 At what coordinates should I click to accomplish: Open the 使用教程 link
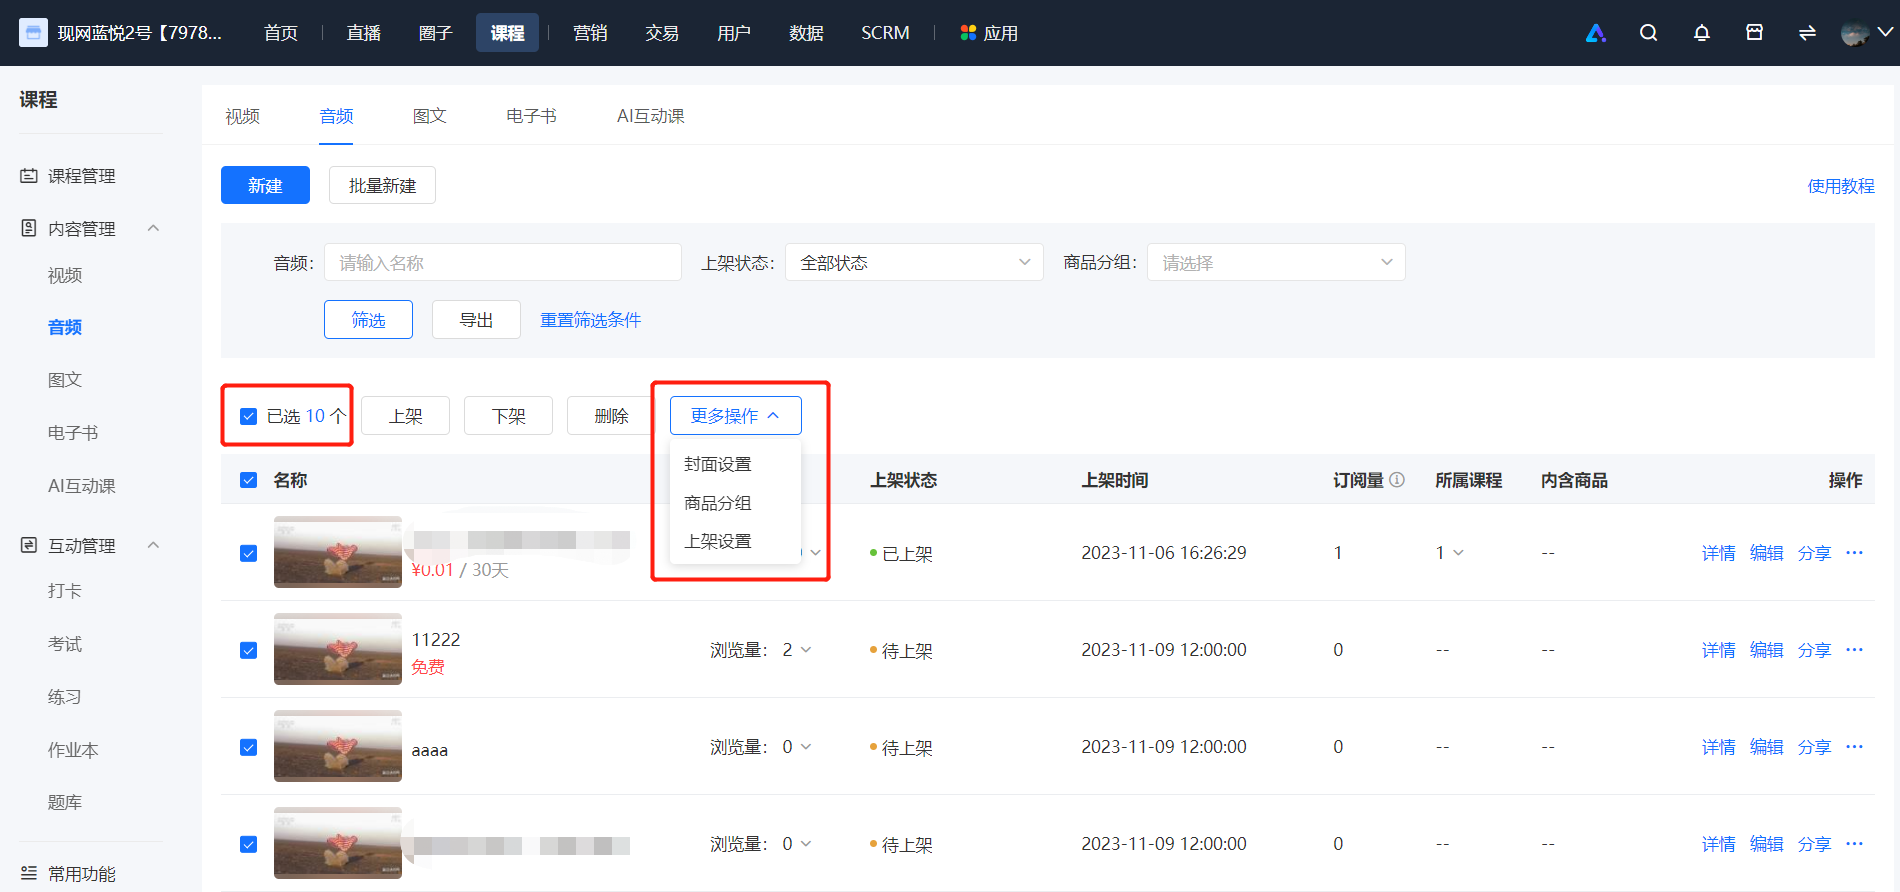pos(1841,186)
